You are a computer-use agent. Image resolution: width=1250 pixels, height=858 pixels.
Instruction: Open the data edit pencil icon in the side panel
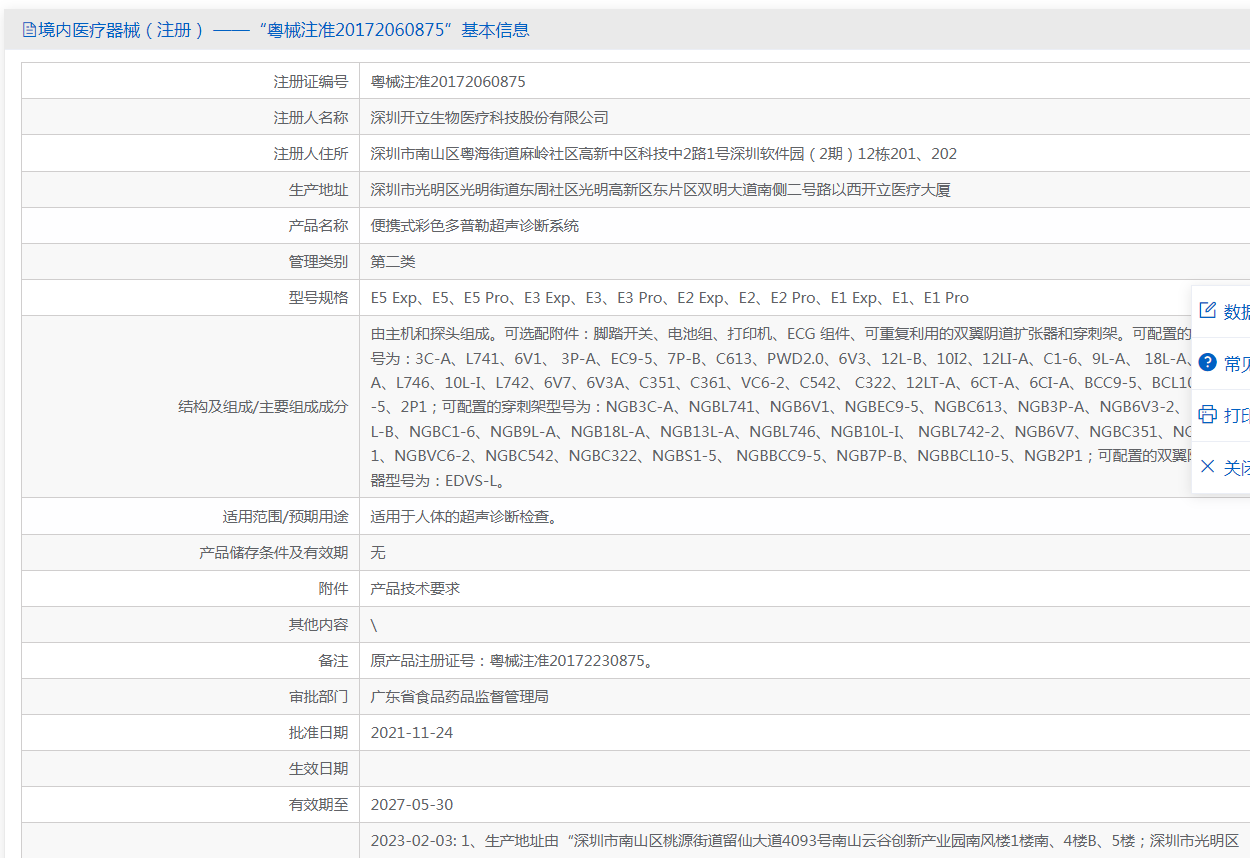[1207, 311]
